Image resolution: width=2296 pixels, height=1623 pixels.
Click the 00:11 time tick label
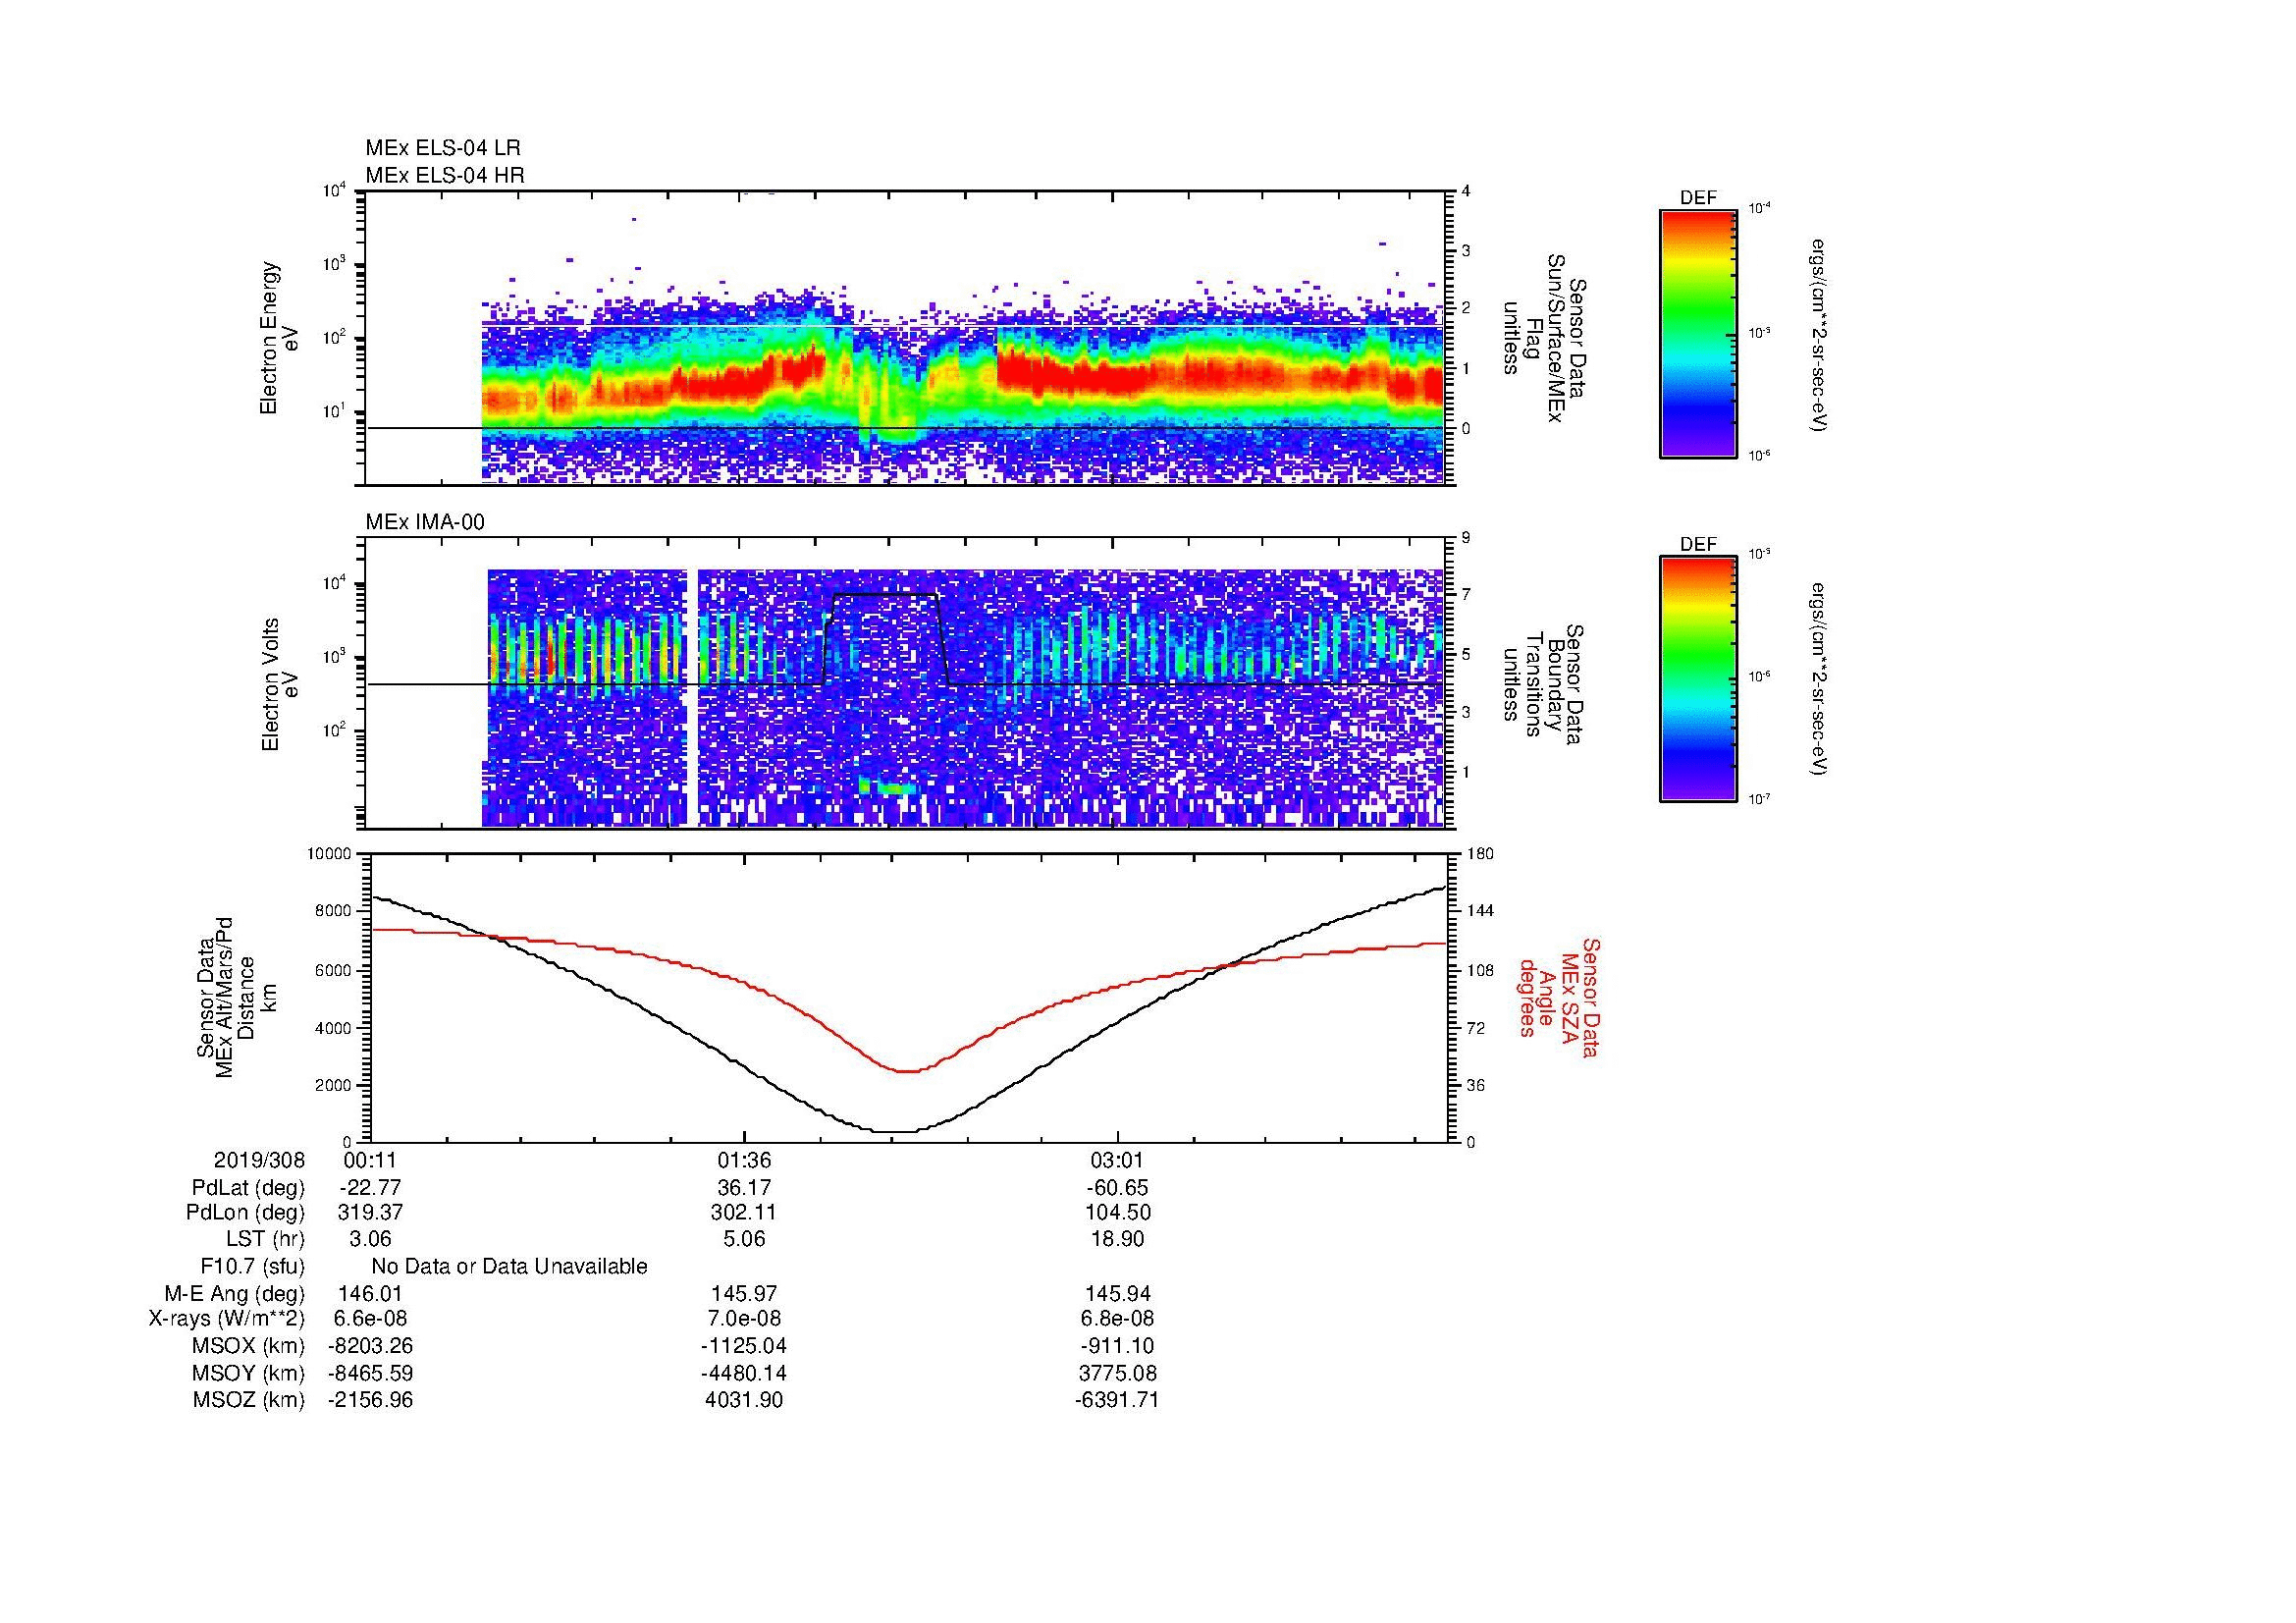371,1160
